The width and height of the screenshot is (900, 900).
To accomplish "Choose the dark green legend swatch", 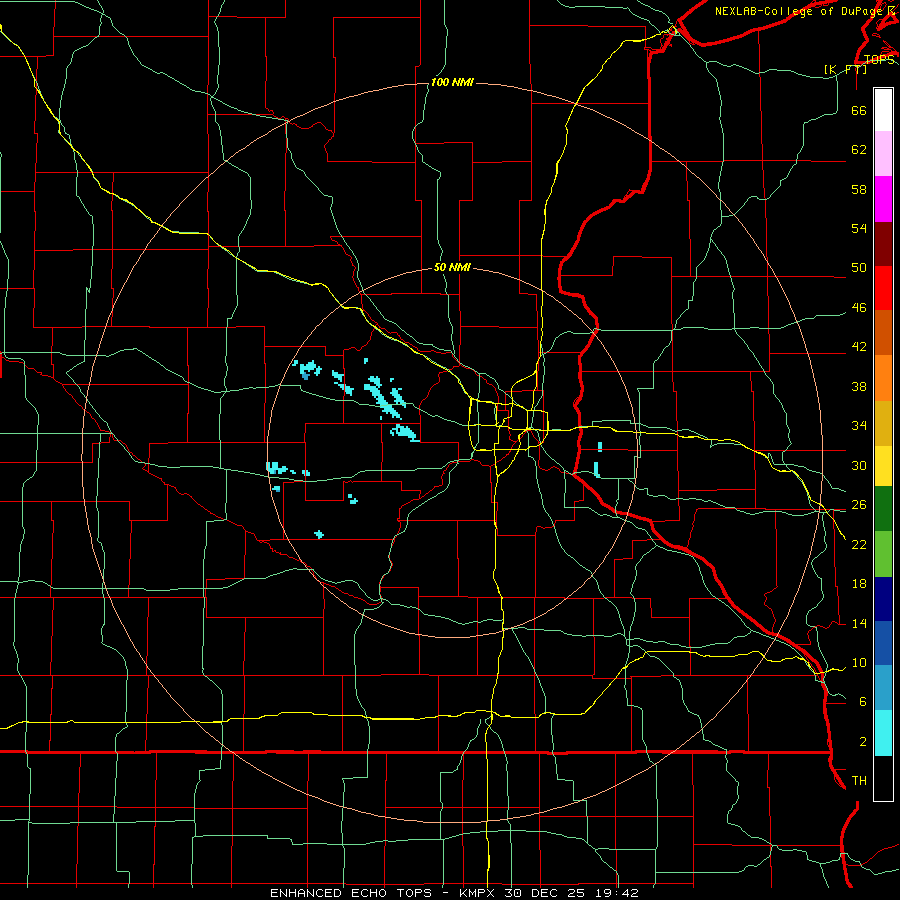I will (883, 509).
